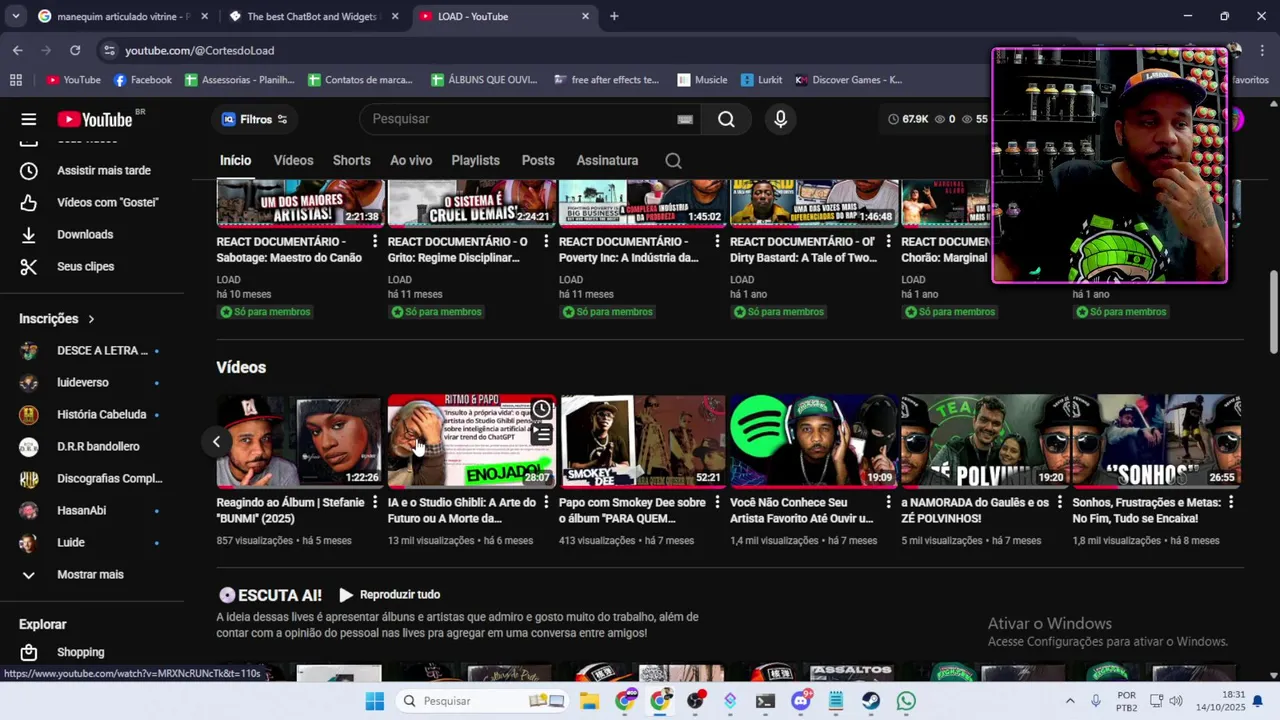This screenshot has height=720, width=1280.
Task: Switch to manequim articulado vitrine browser tab
Action: [x=122, y=16]
